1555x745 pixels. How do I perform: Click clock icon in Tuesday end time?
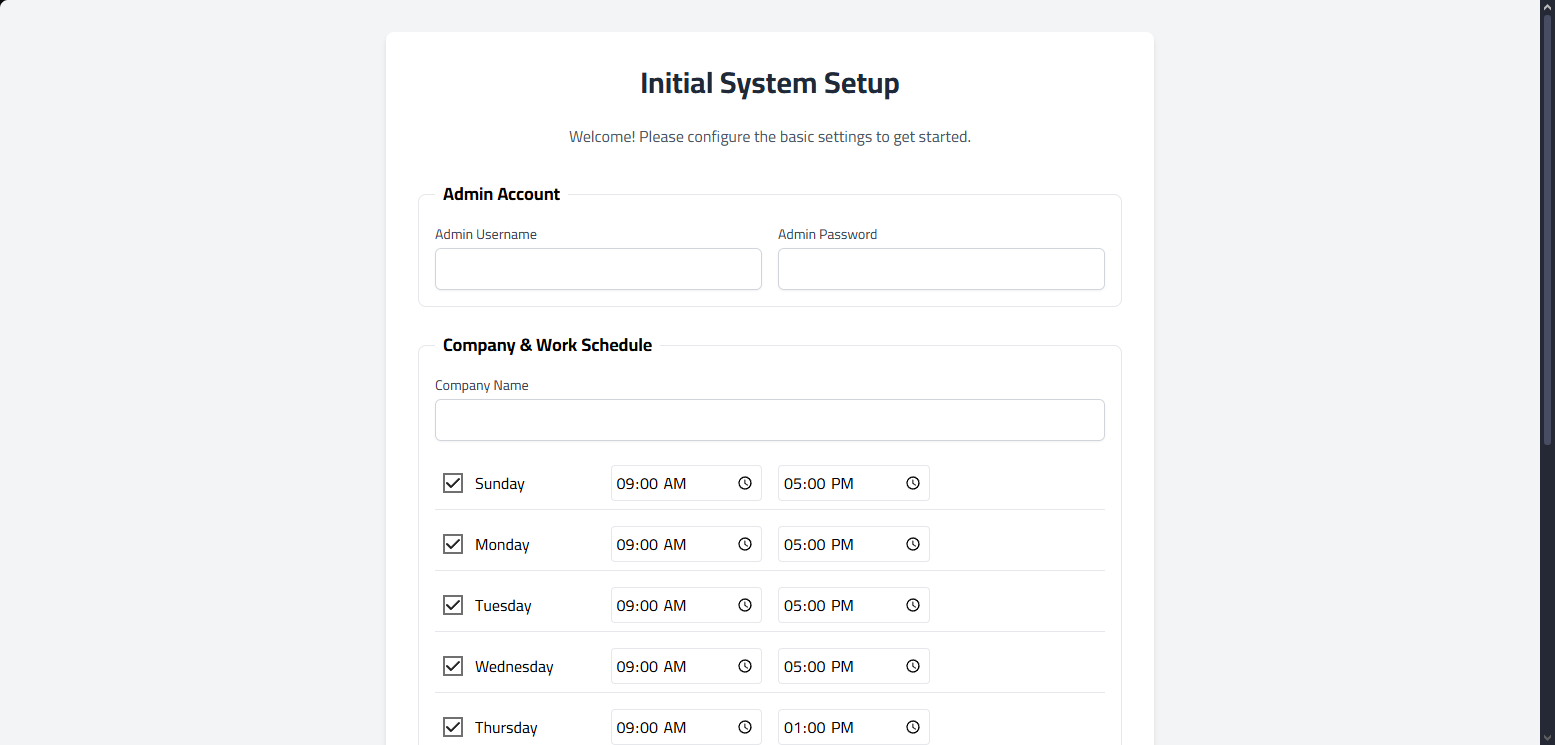point(913,605)
